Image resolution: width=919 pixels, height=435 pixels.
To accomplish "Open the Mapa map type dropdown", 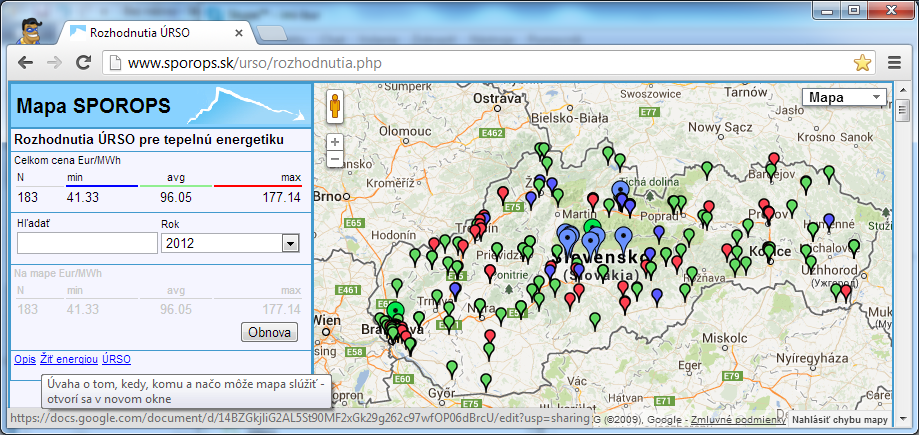I will 844,97.
